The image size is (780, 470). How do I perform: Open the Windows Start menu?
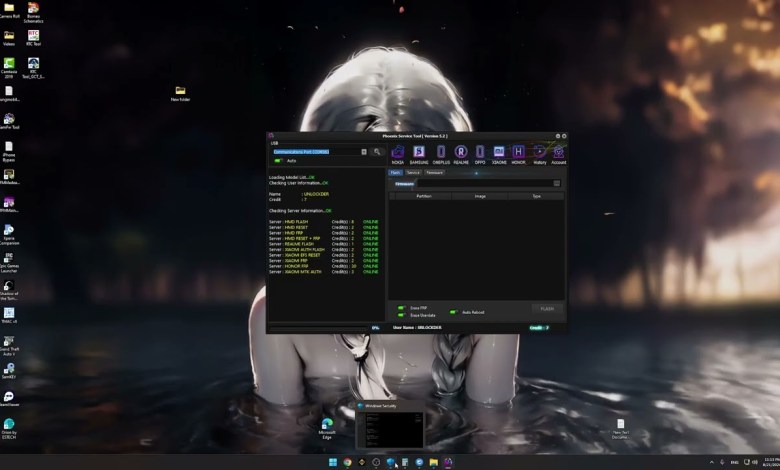tap(333, 462)
